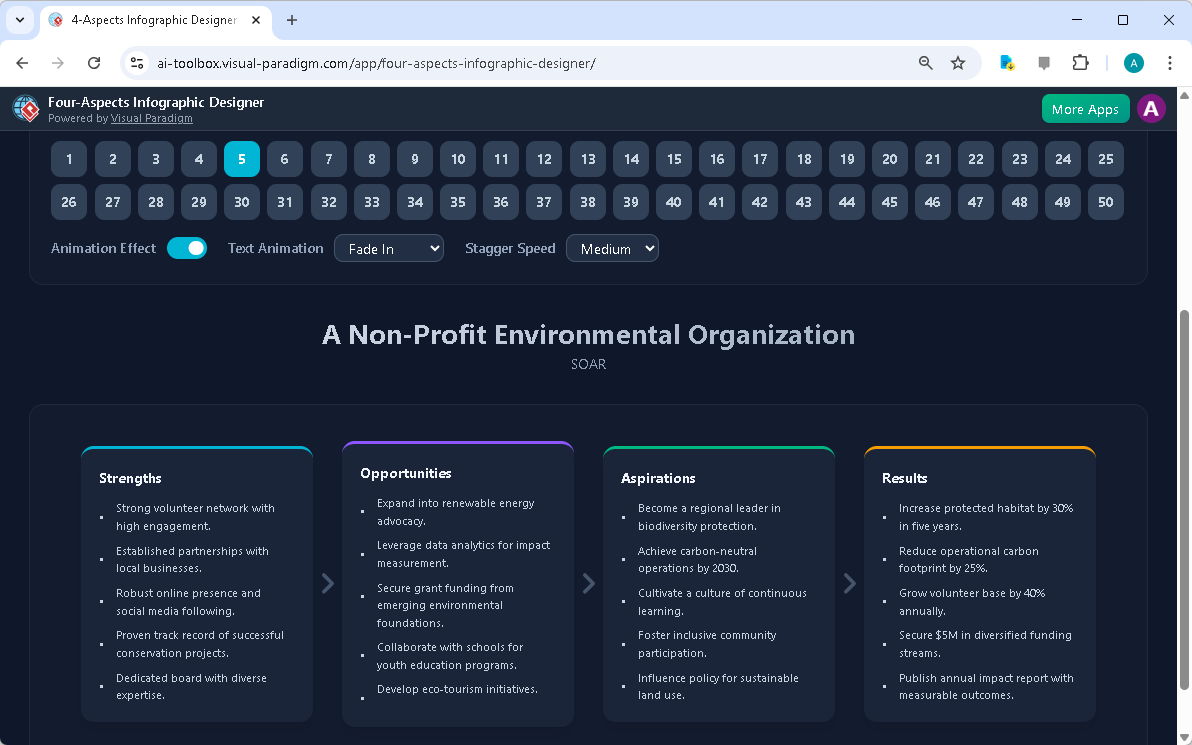Viewport: 1192px width, 745px height.
Task: Click the More Apps button
Action: (1085, 108)
